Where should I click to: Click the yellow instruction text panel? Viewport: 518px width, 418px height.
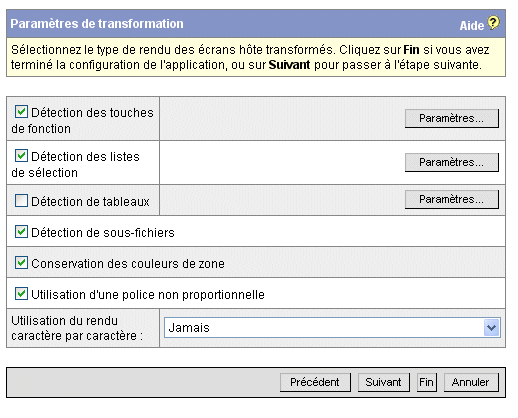tap(256, 57)
